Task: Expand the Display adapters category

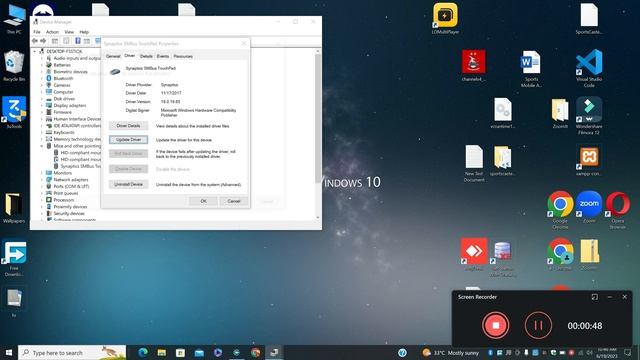Action: coord(42,105)
